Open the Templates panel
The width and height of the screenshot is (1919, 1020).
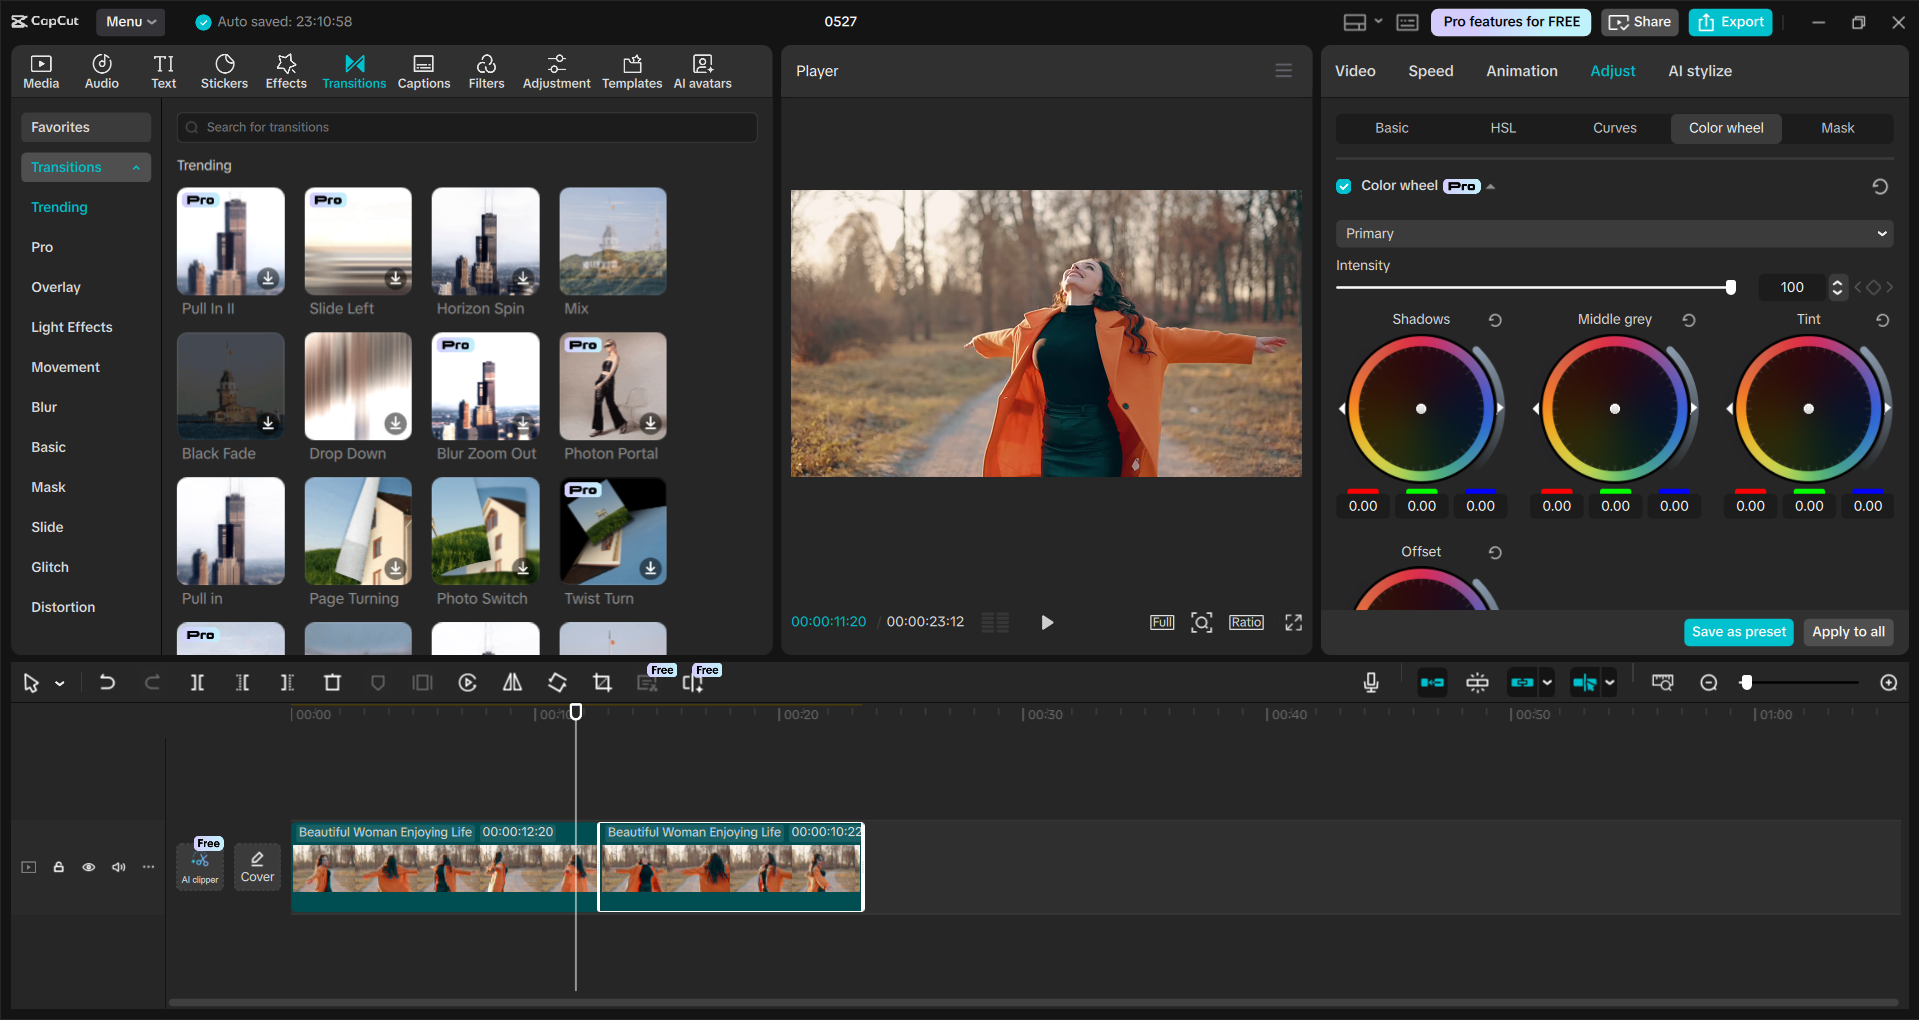[x=632, y=70]
